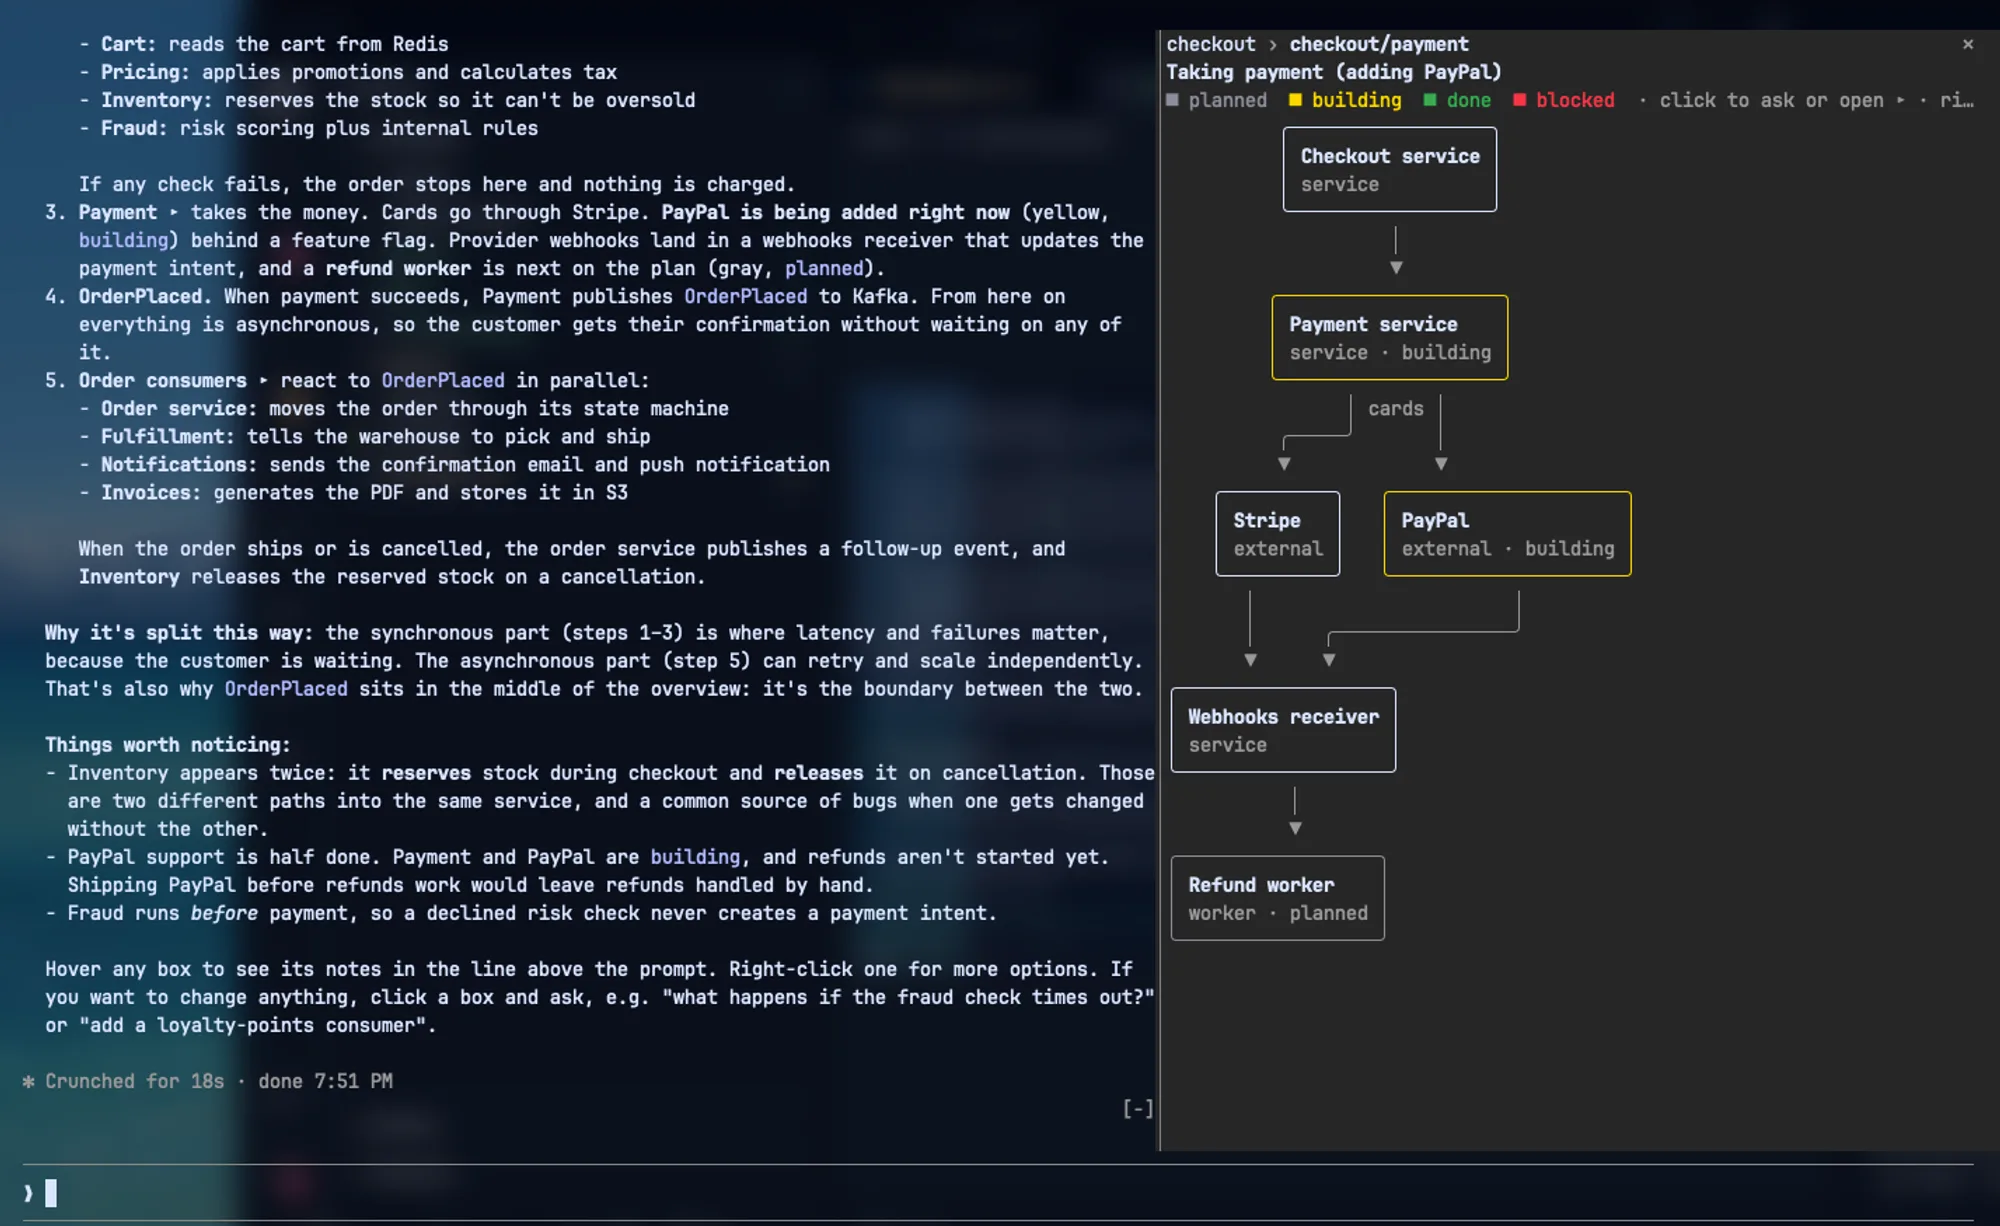Go to checkout breadcrumb parent
Screen dimensions: 2000x1226
click(1210, 44)
